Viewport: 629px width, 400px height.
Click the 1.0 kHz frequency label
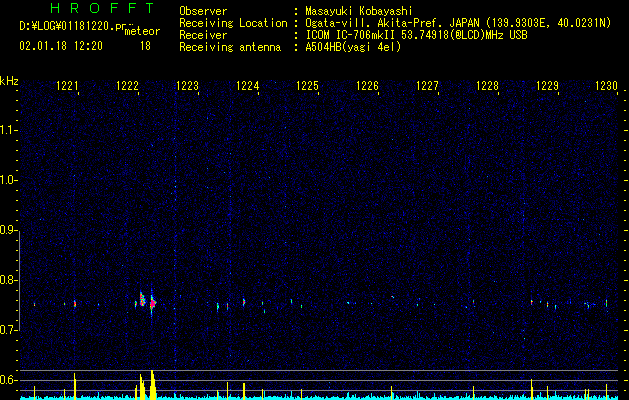tap(8, 180)
